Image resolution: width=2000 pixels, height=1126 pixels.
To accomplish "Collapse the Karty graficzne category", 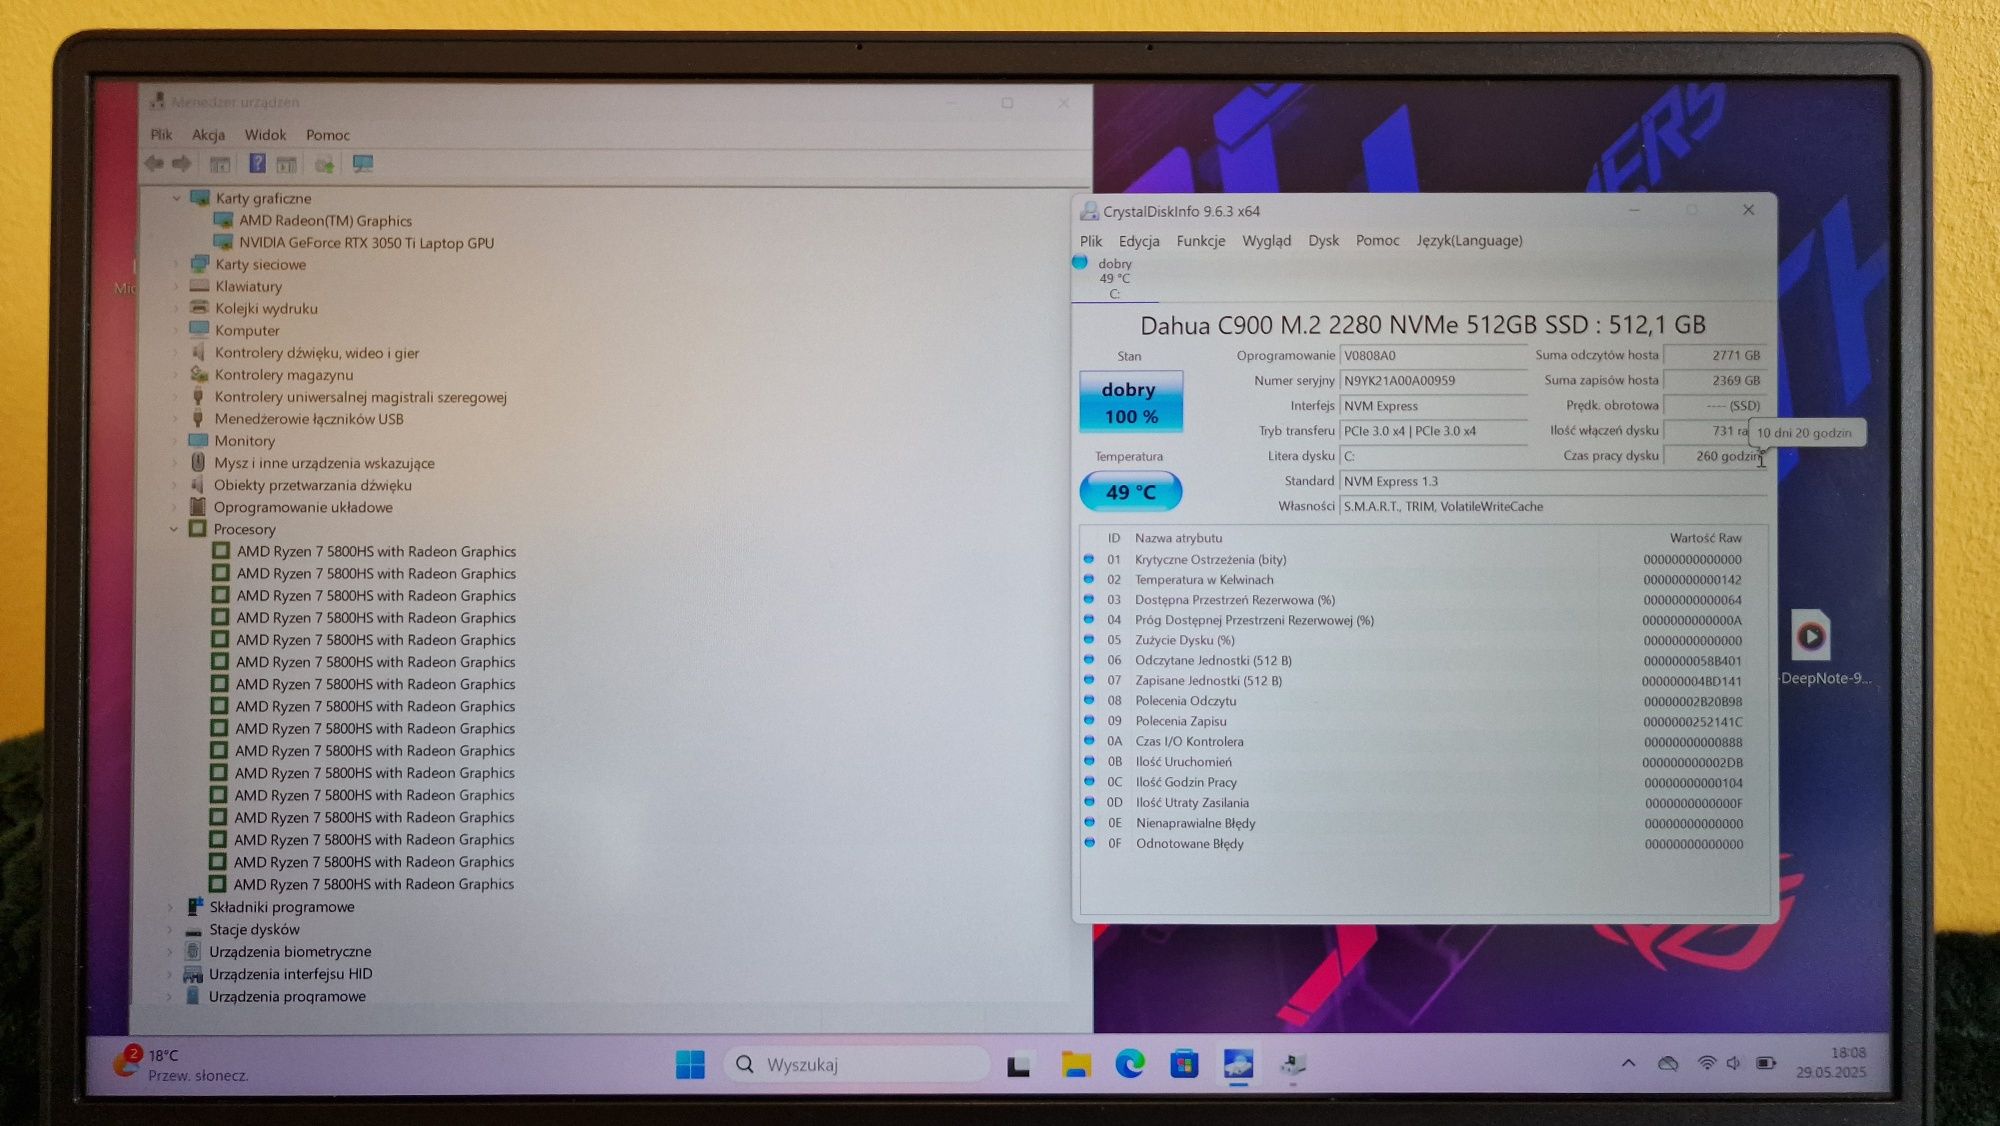I will (x=177, y=198).
